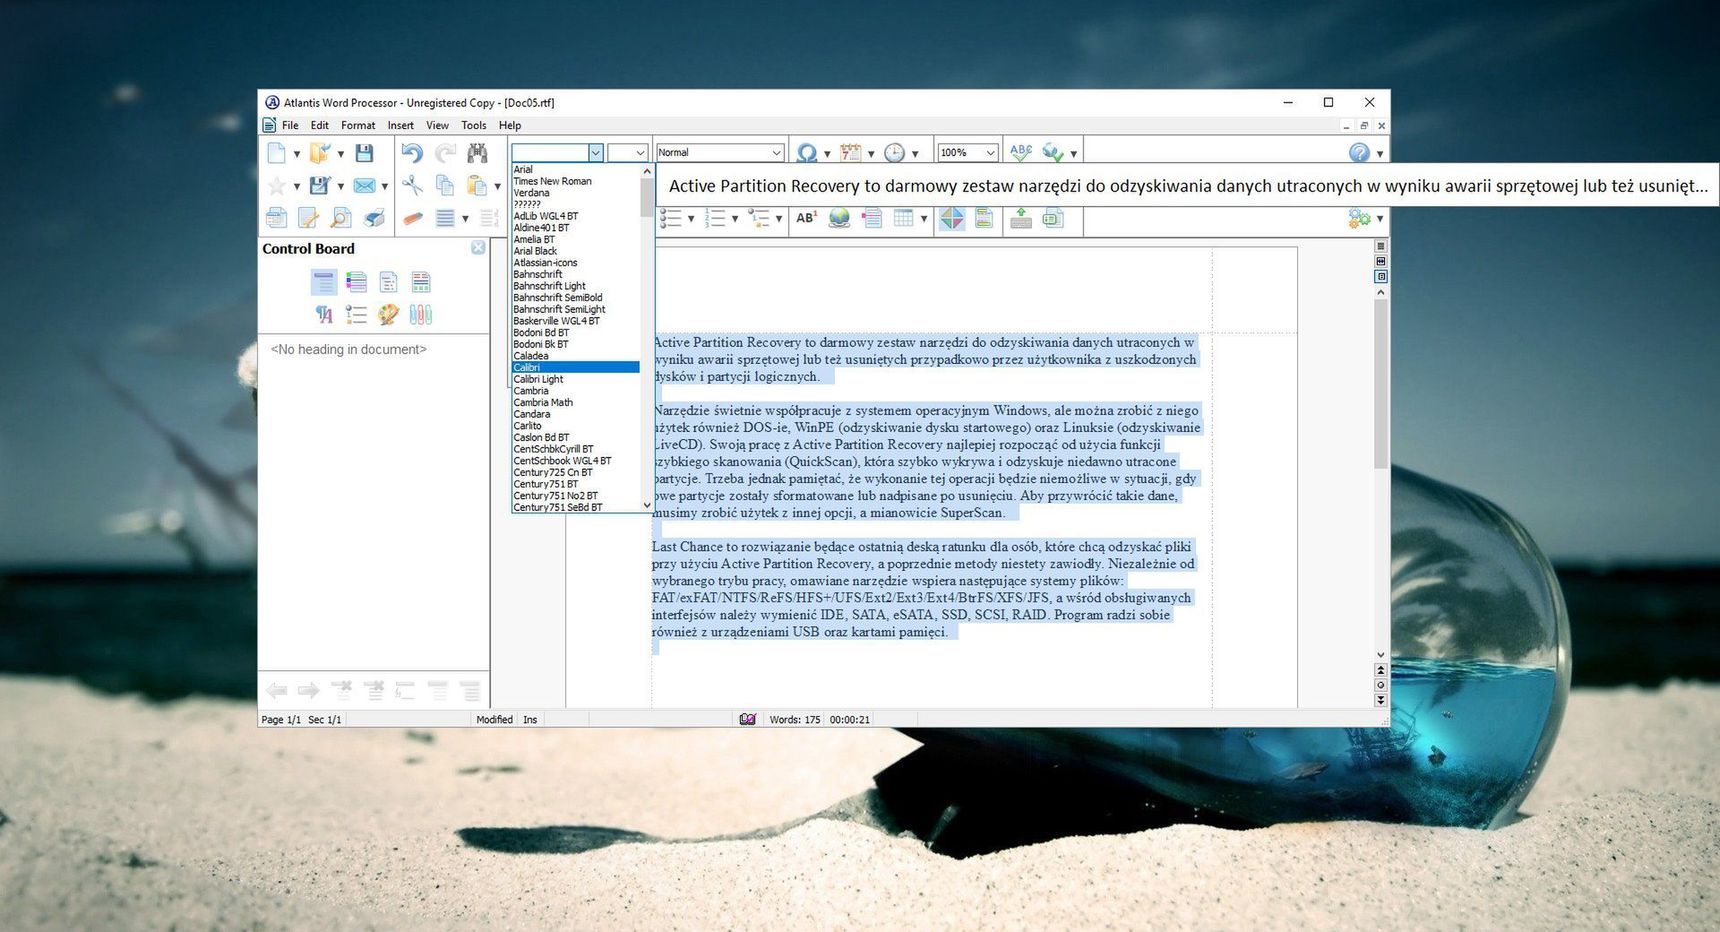Click the AB footnote icon

pos(806,218)
